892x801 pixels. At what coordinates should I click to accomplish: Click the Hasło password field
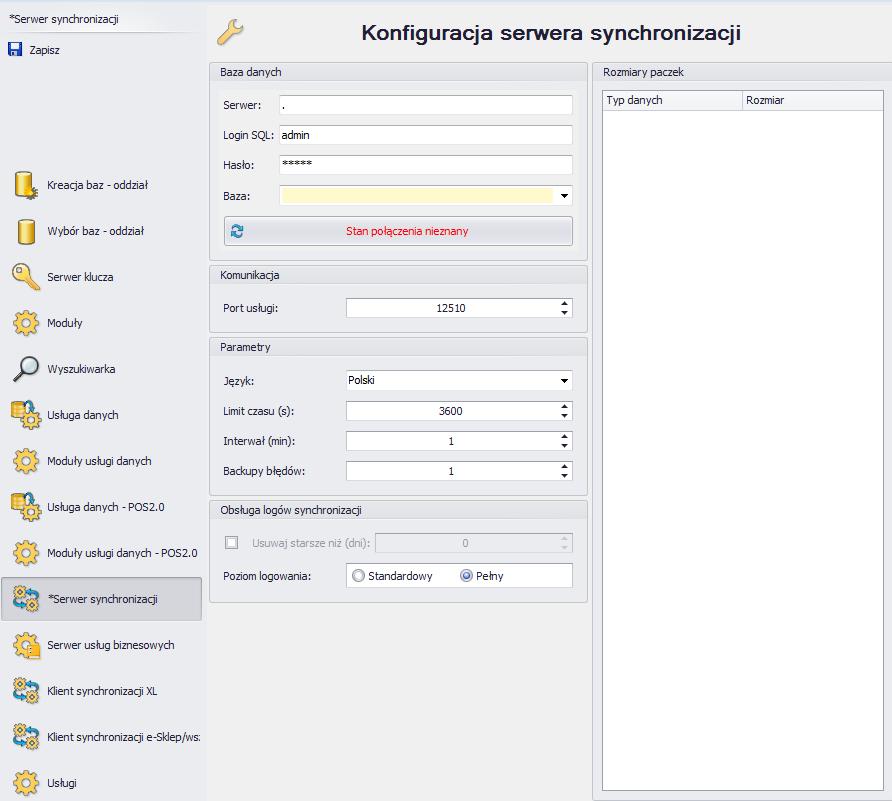[x=426, y=165]
